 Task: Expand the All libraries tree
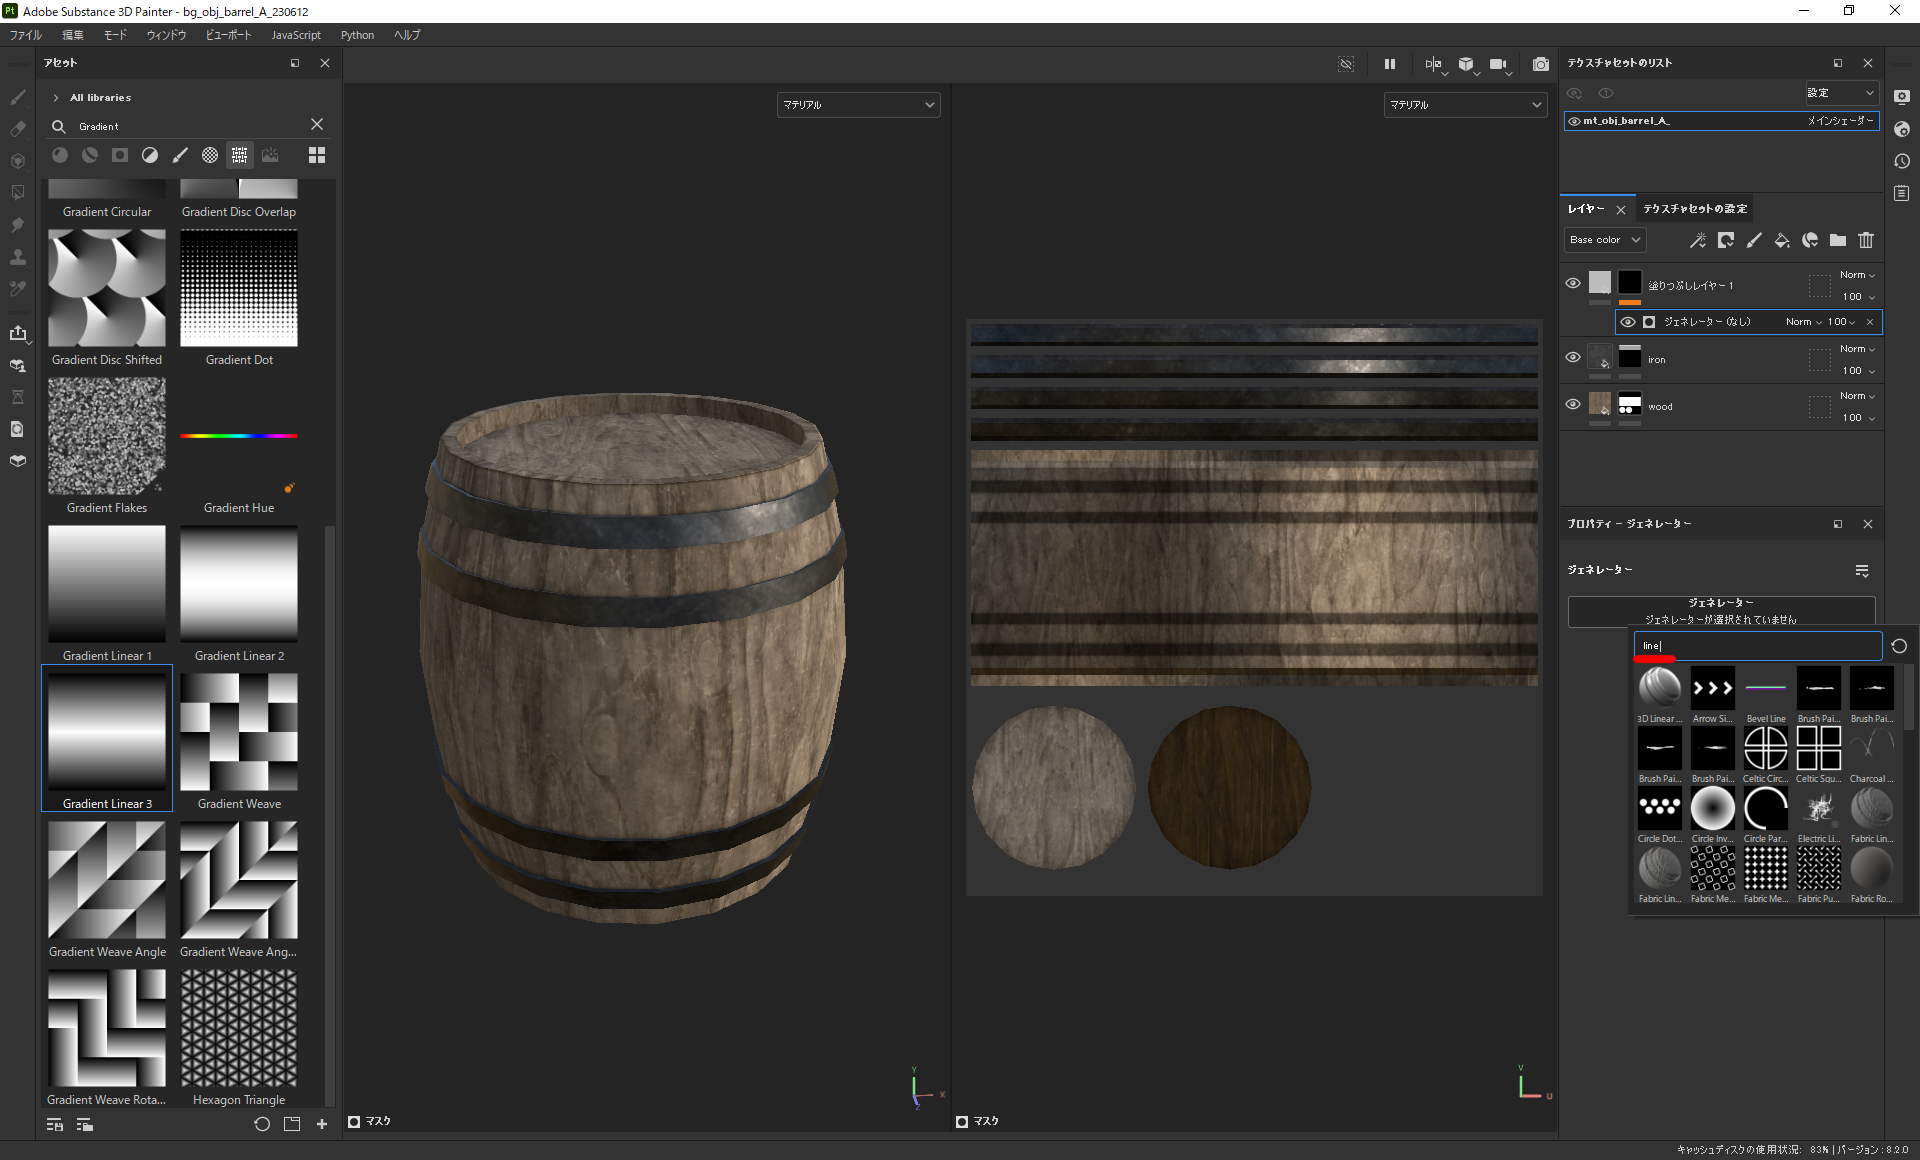tap(56, 98)
